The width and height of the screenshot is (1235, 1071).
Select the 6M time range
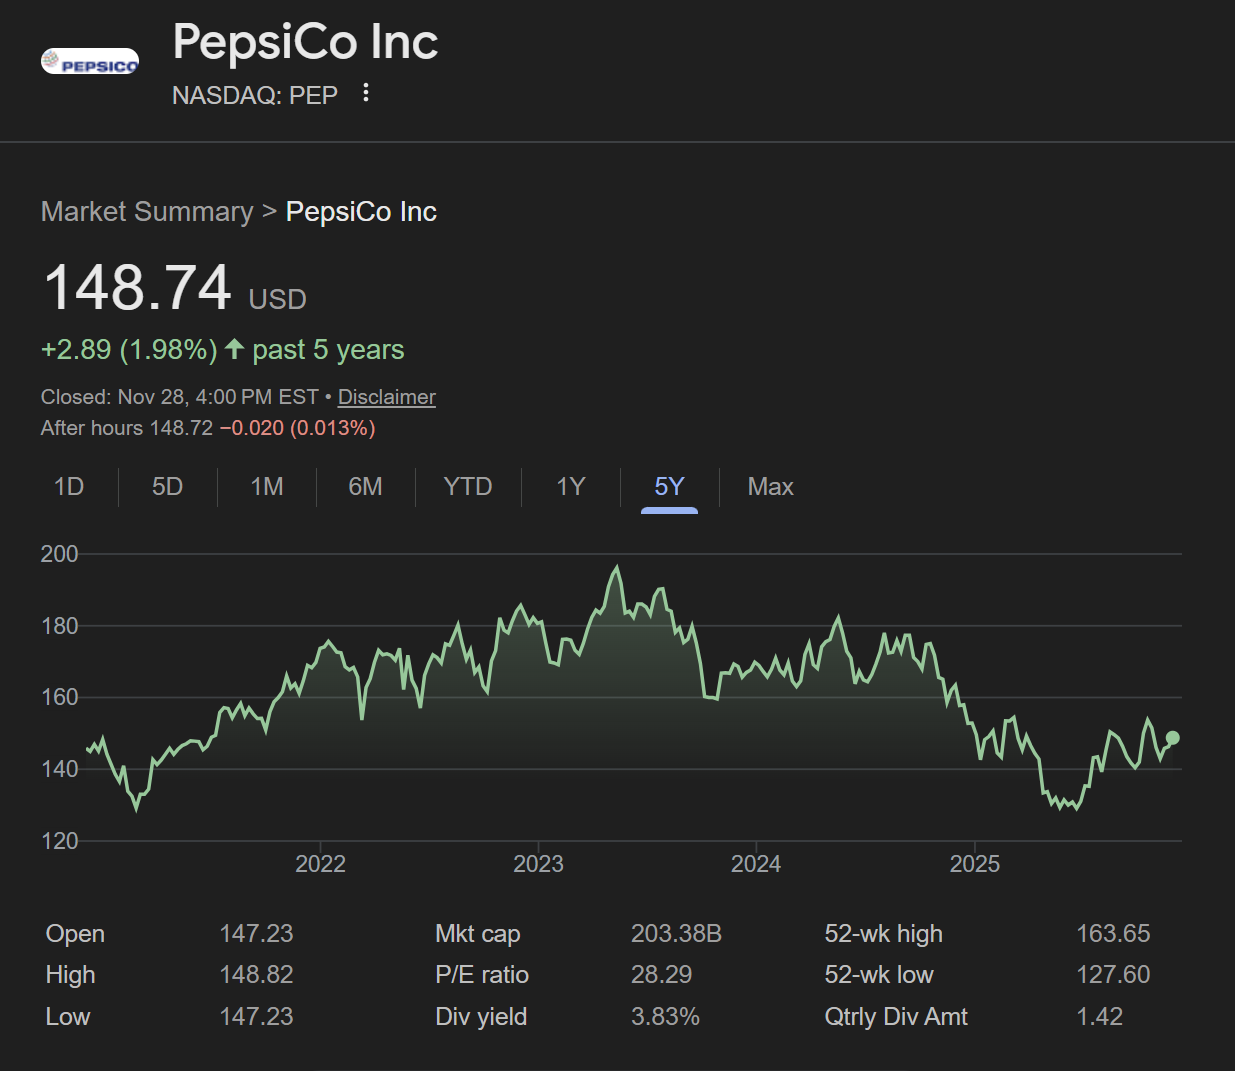(x=365, y=487)
